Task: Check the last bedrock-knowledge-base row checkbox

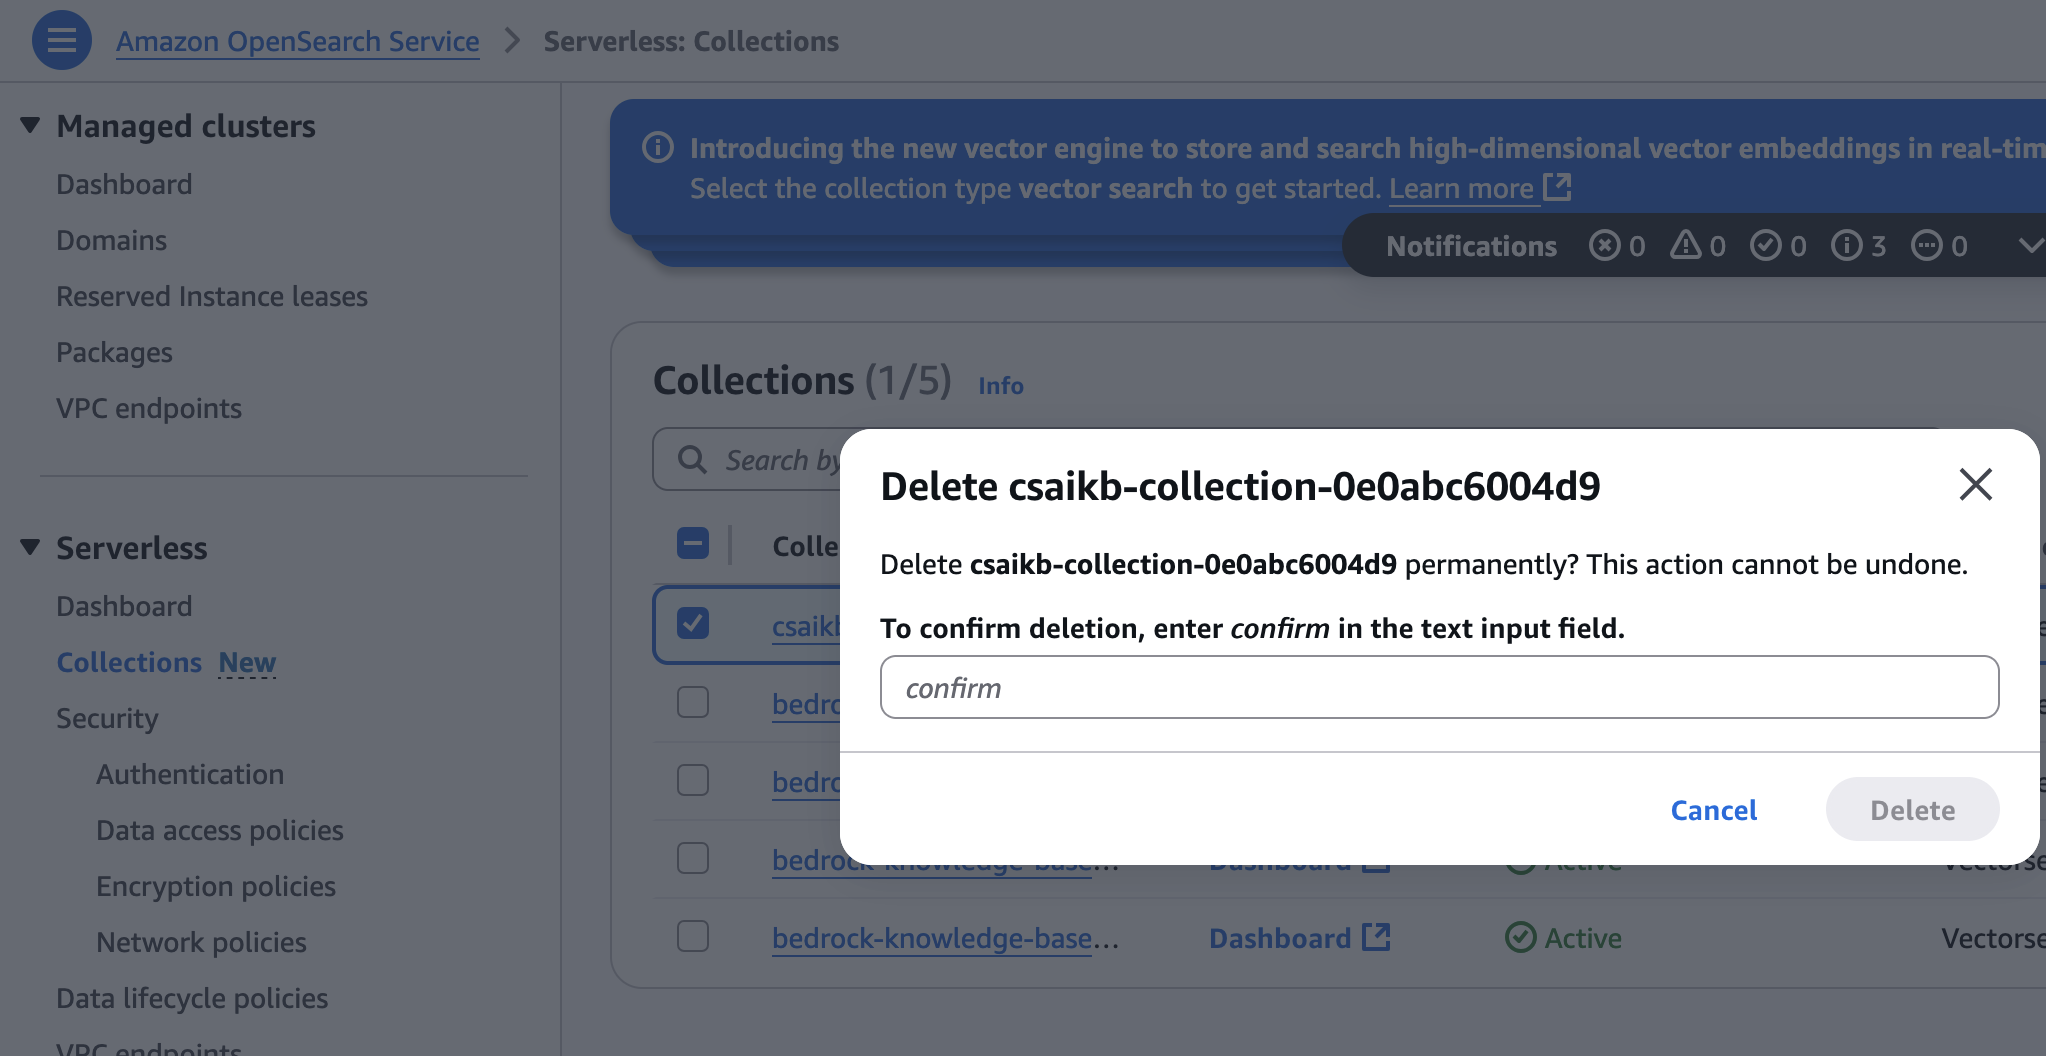Action: point(693,937)
